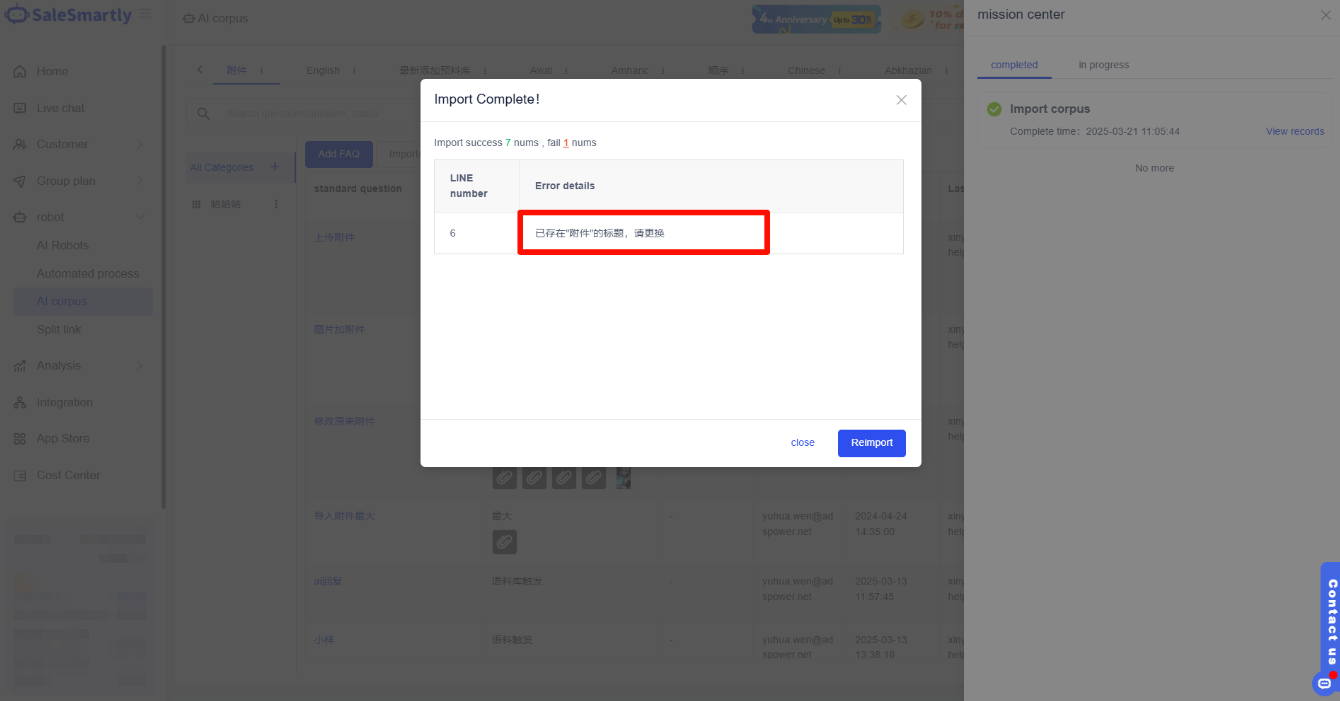
Task: Close the mission center panel
Action: (x=1326, y=14)
